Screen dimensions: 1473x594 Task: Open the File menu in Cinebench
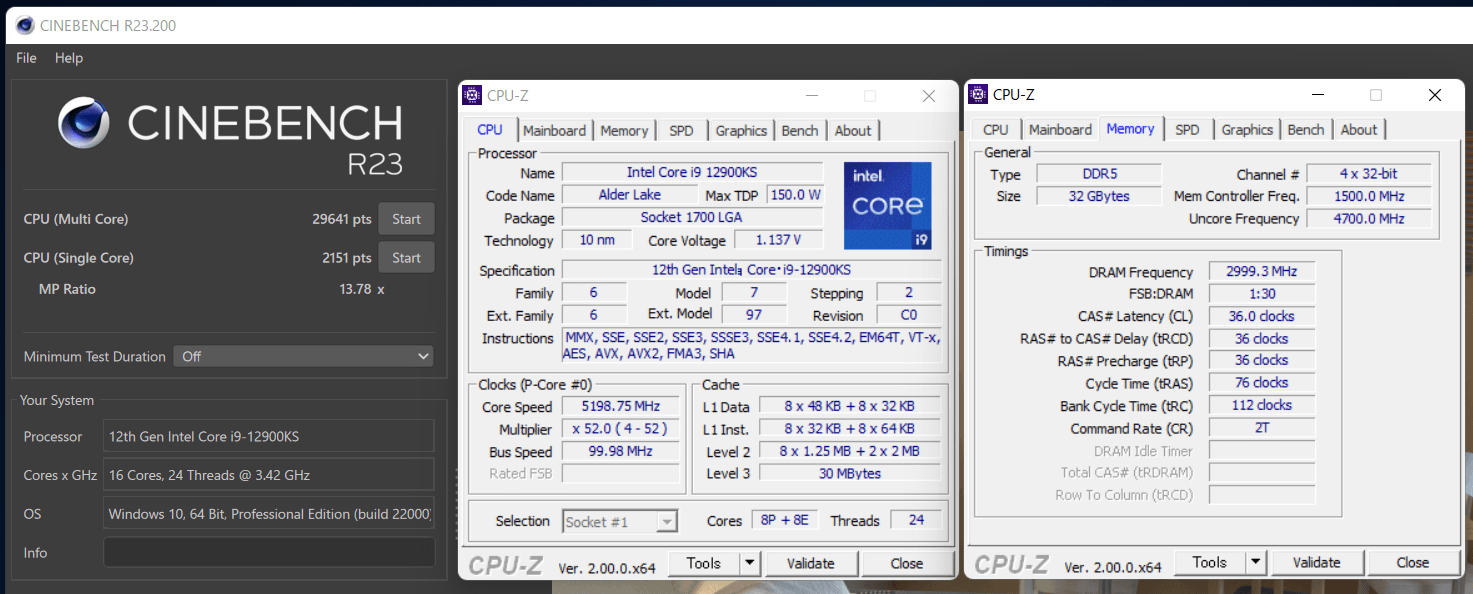26,58
